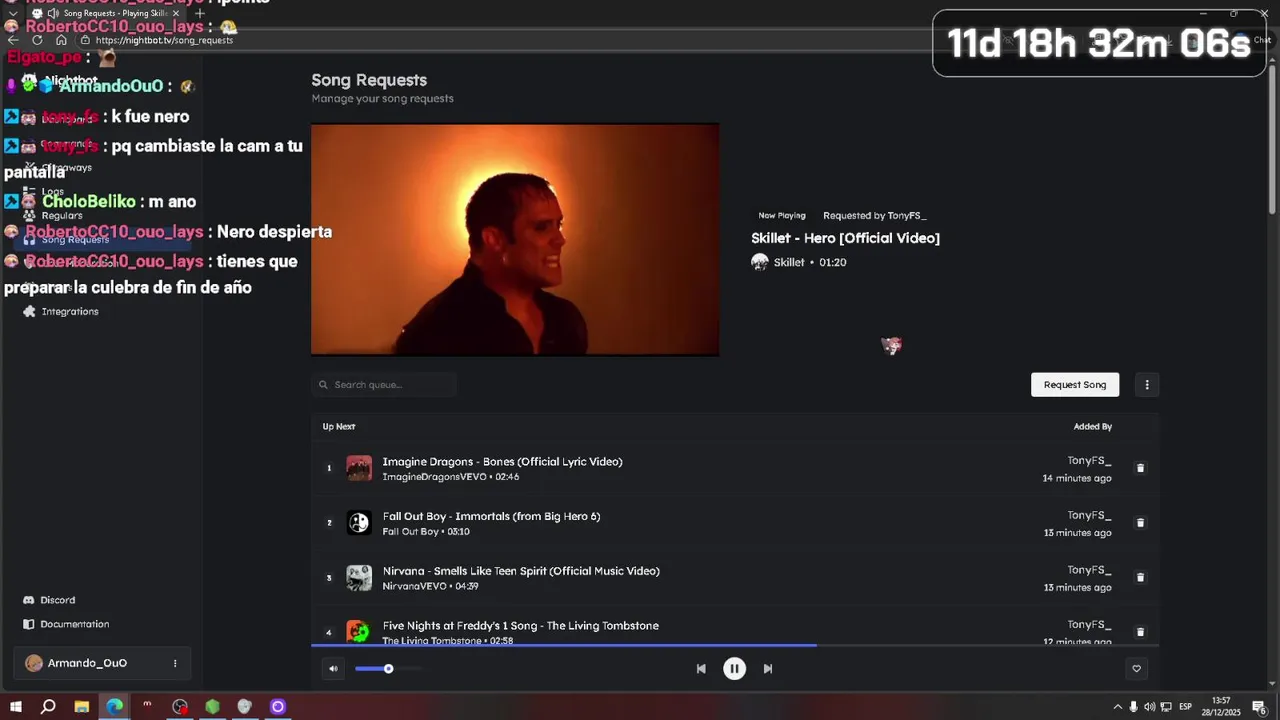Click ImagineDragonsVEVO 02:46 subtitle
Viewport: 1280px width, 720px height.
point(451,477)
